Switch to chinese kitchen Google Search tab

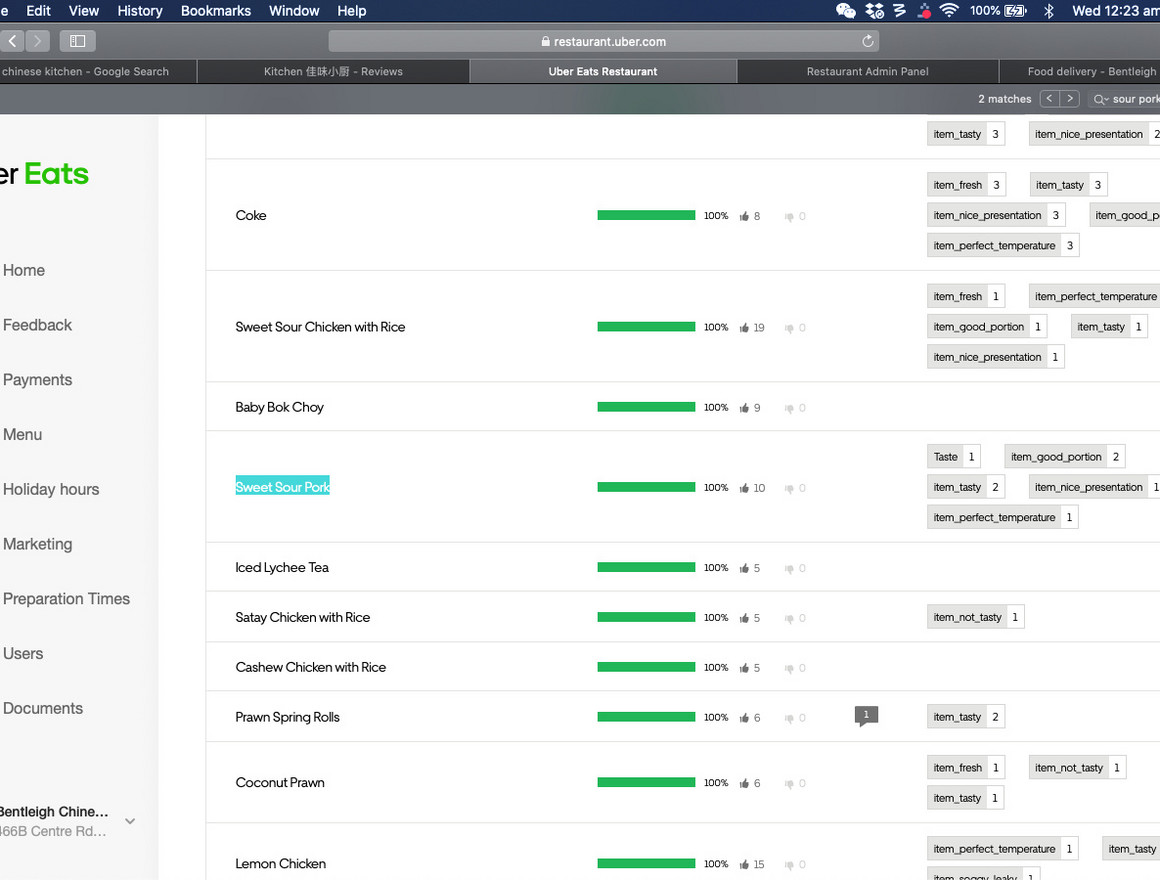point(98,72)
